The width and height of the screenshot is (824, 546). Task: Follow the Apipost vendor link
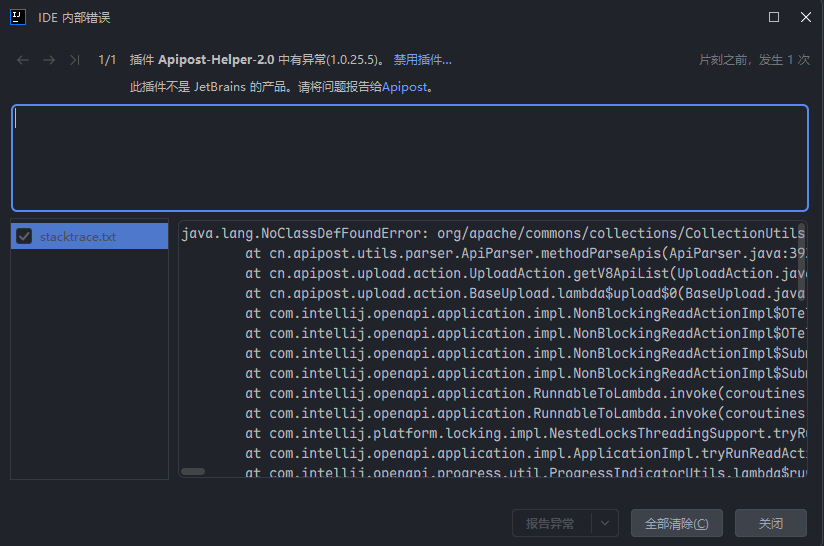[404, 87]
